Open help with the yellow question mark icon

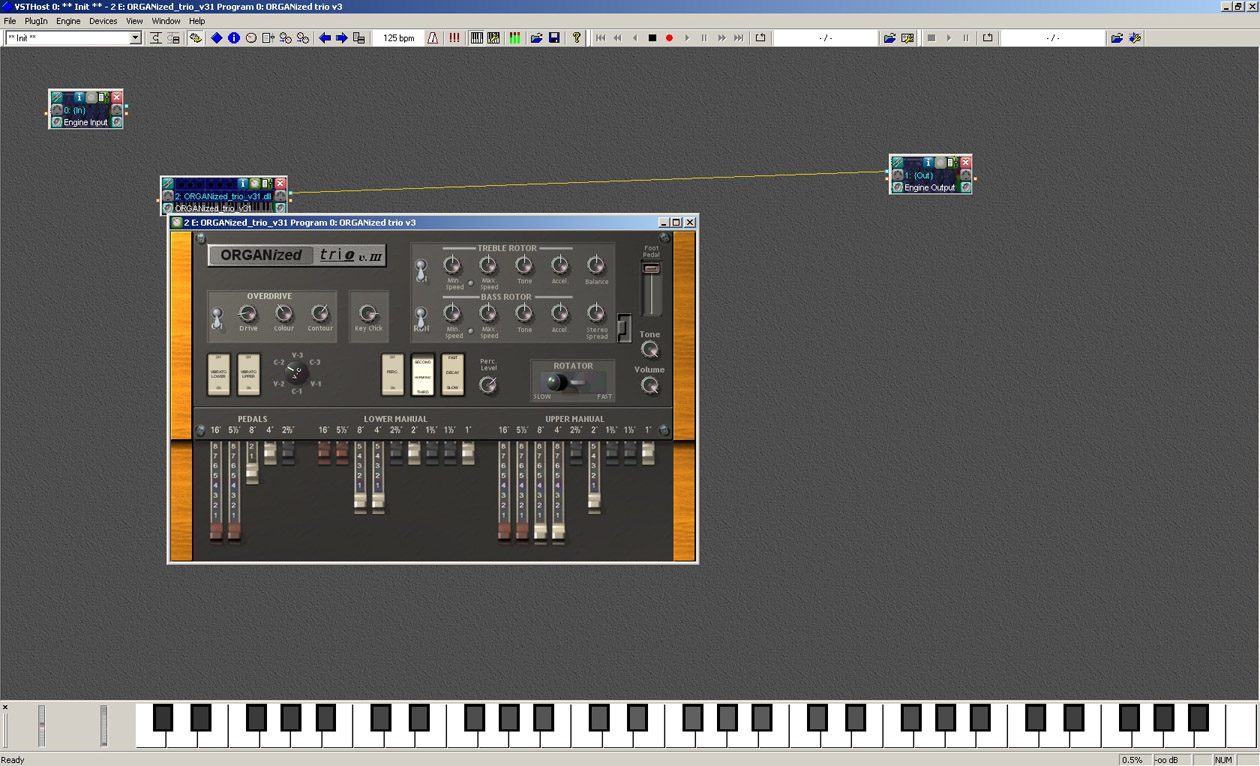tap(576, 38)
